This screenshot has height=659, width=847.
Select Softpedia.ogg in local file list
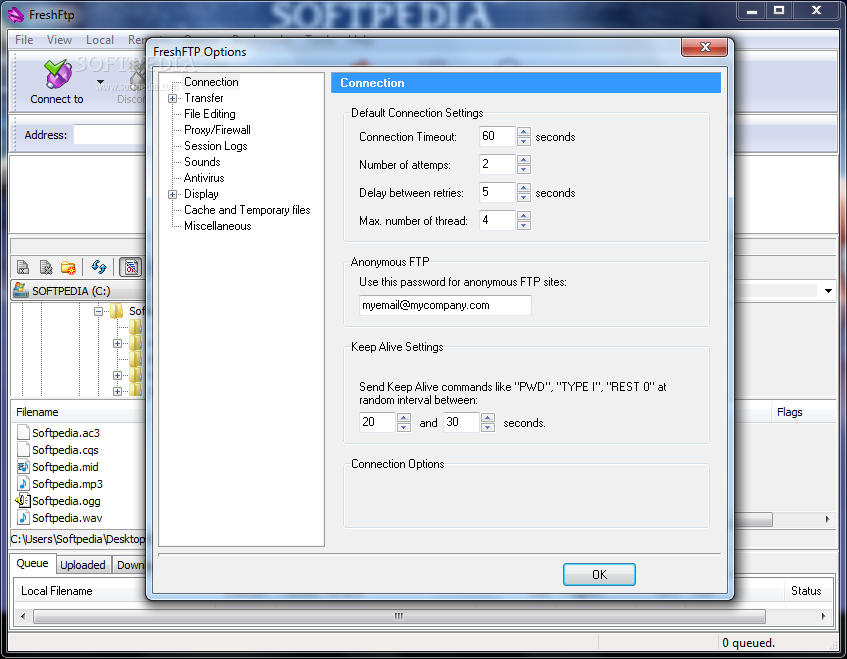coord(66,501)
